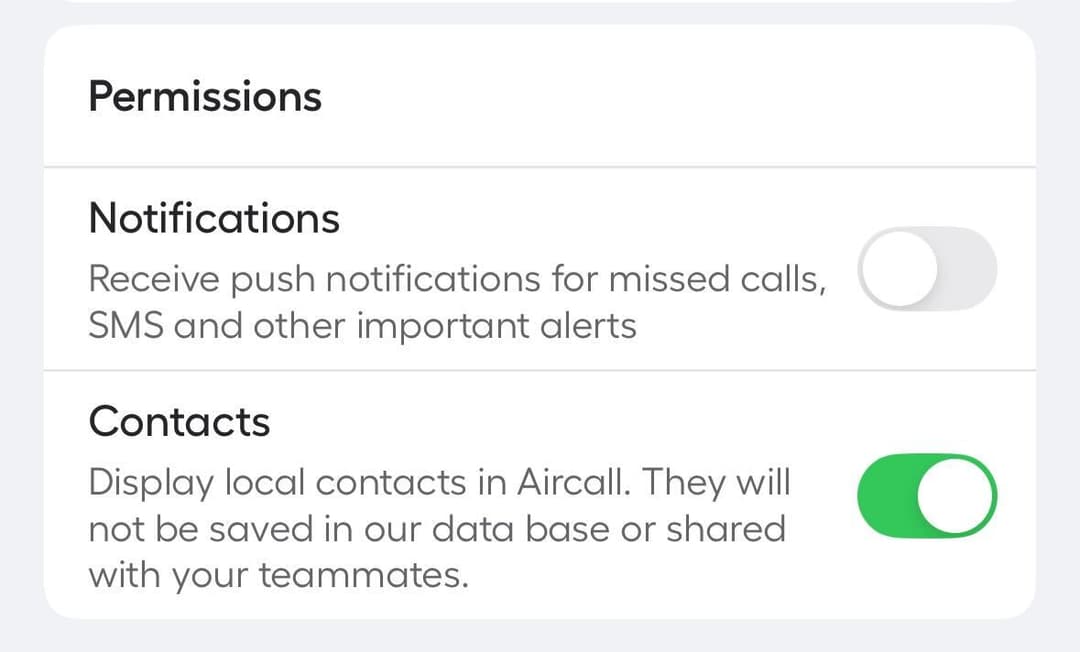Click the push notifications description text
Image resolution: width=1080 pixels, height=652 pixels.
click(x=456, y=302)
